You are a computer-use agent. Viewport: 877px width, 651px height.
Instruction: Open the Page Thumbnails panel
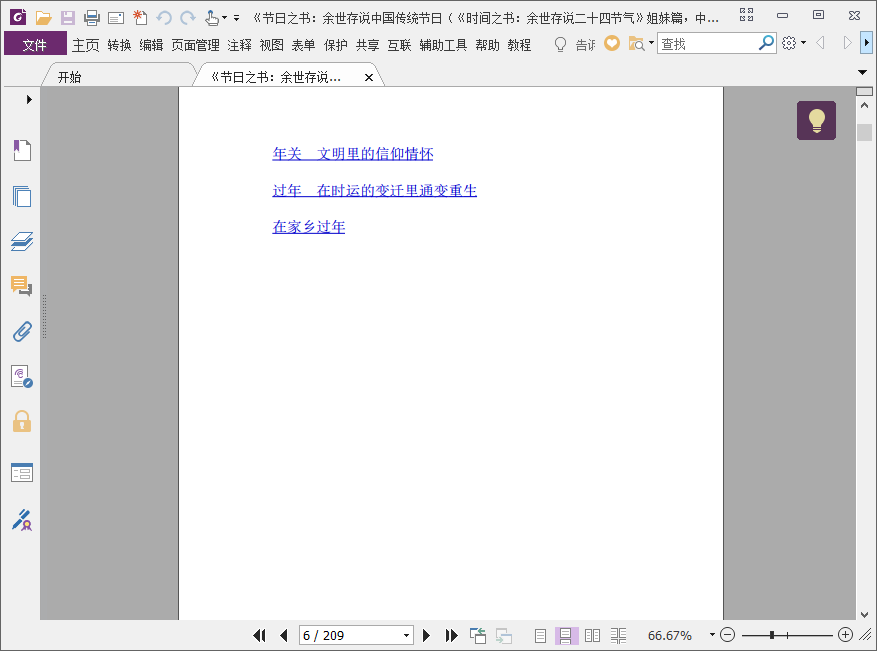(x=22, y=196)
